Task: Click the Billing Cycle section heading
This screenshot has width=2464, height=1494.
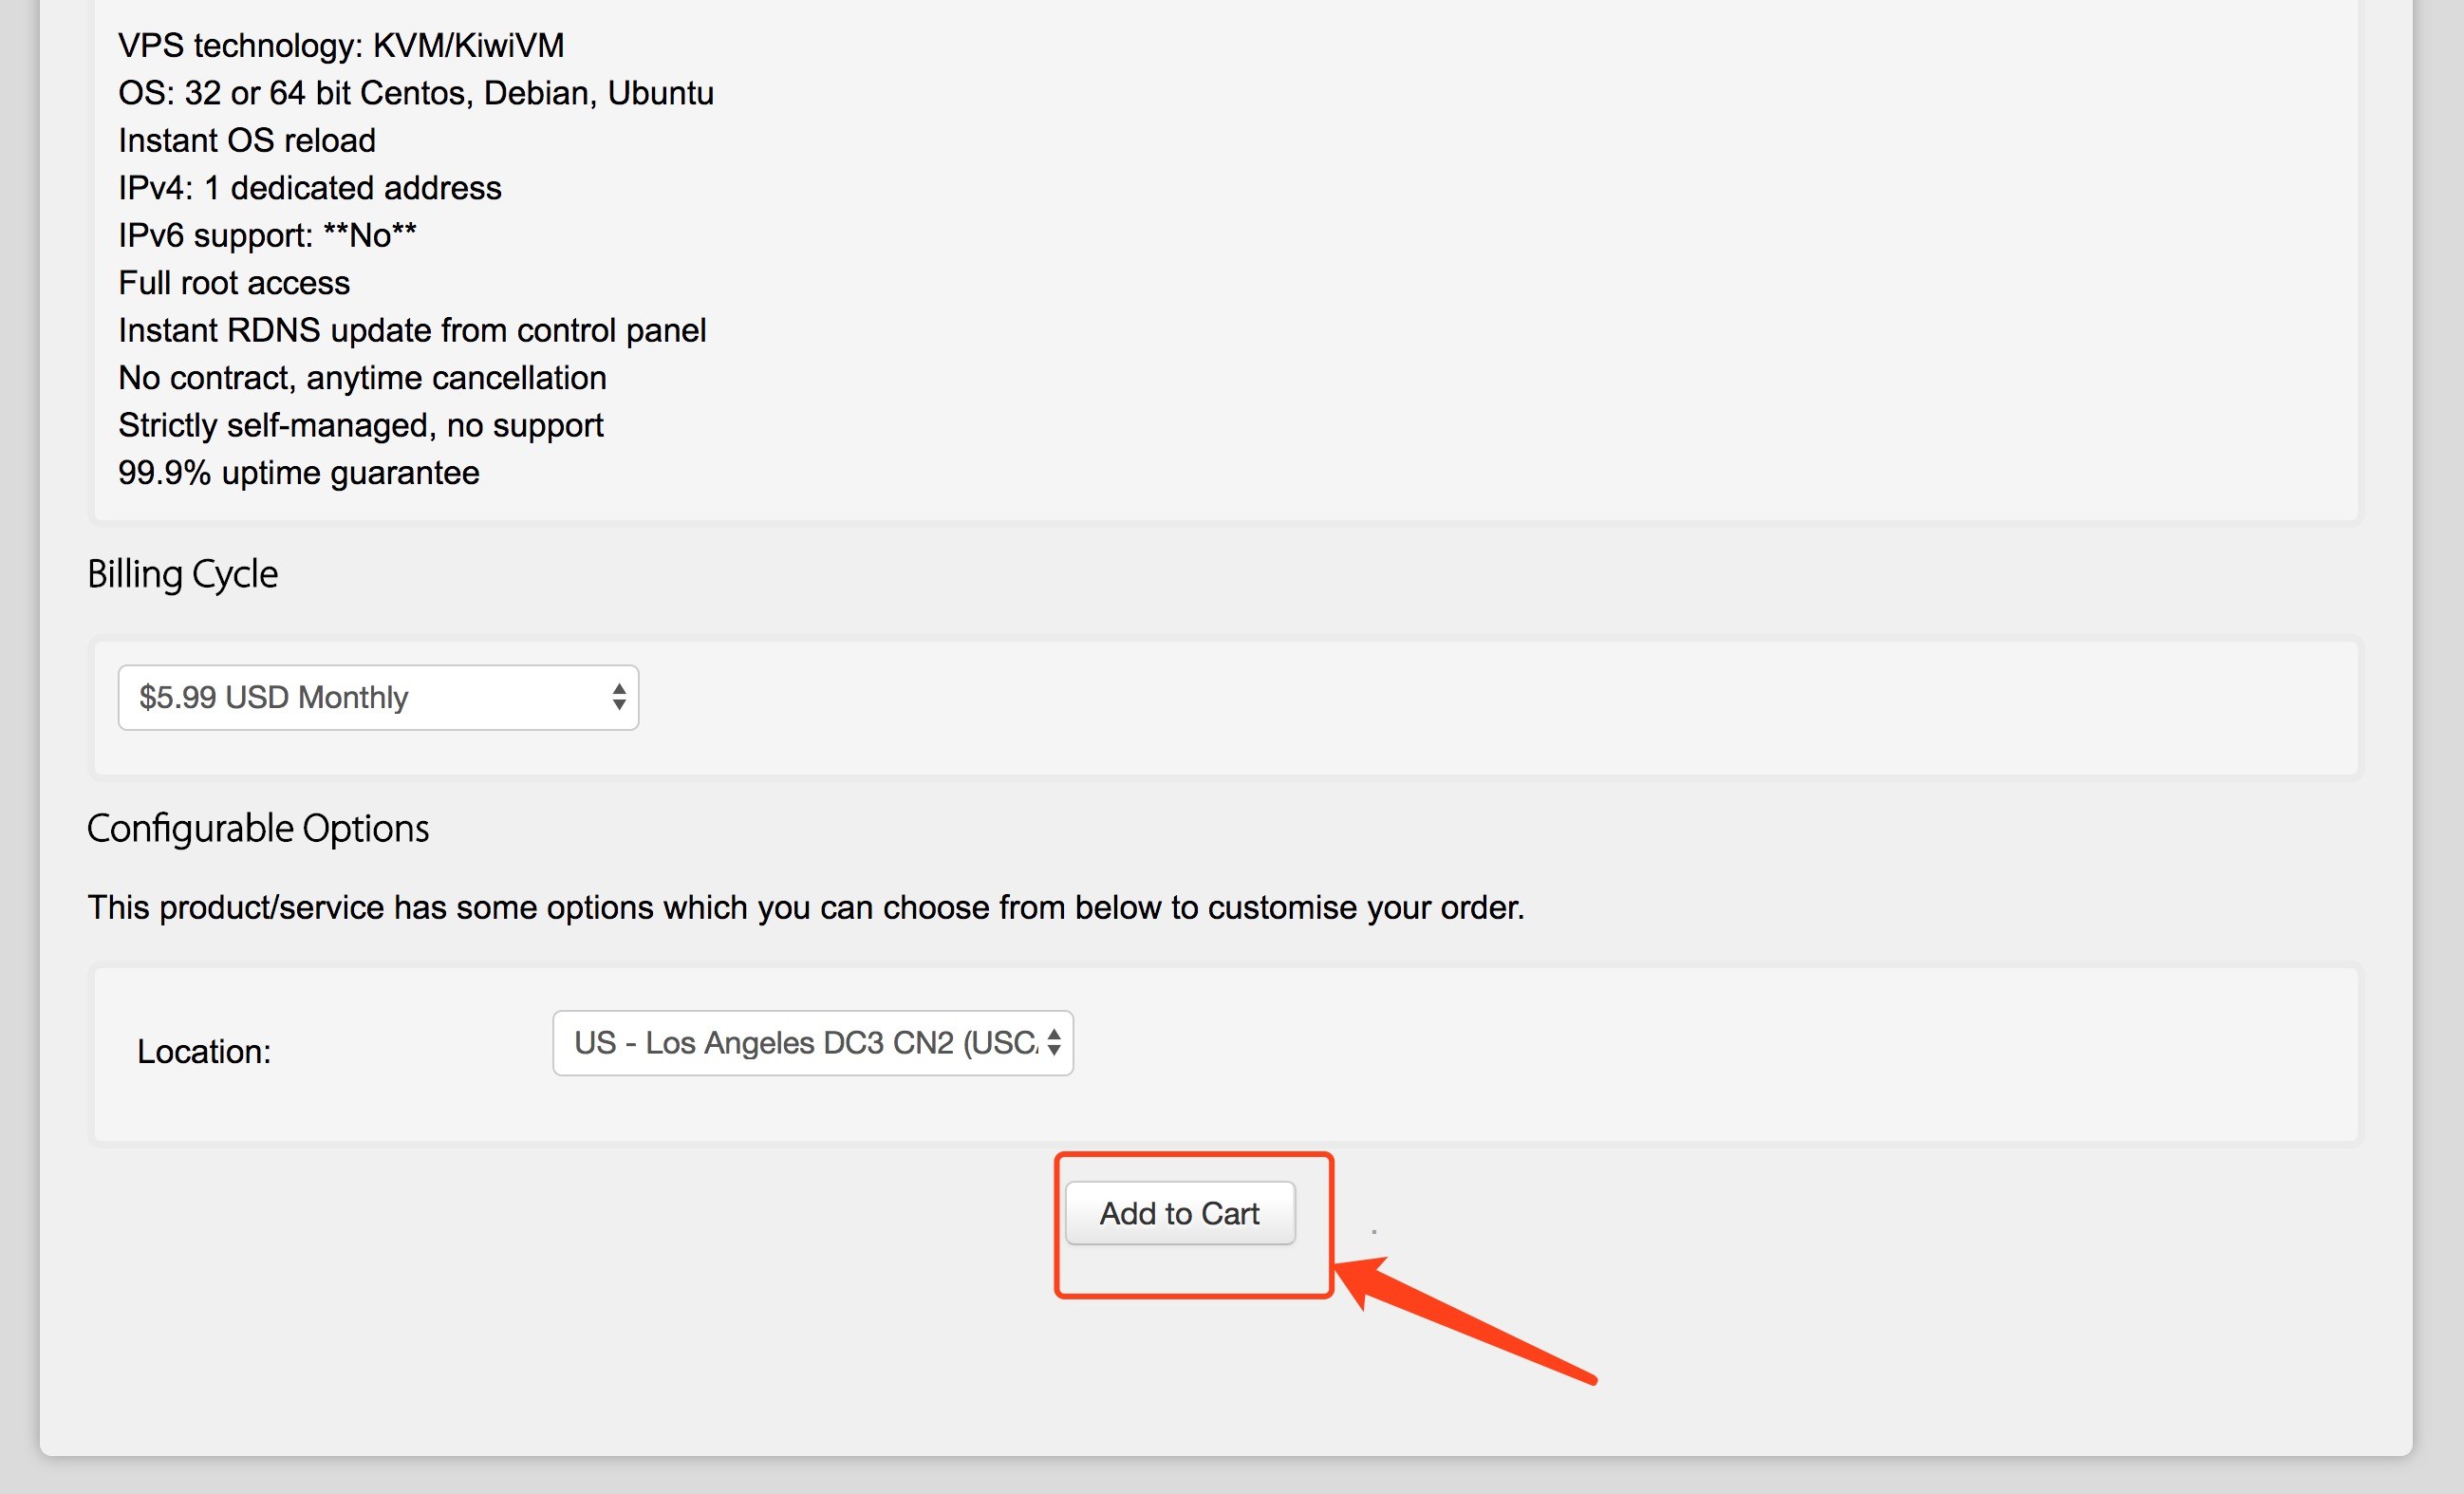Action: tap(182, 574)
